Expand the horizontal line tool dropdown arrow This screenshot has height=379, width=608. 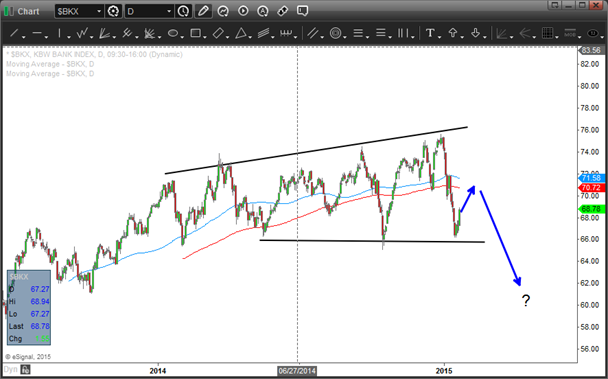coord(47,36)
